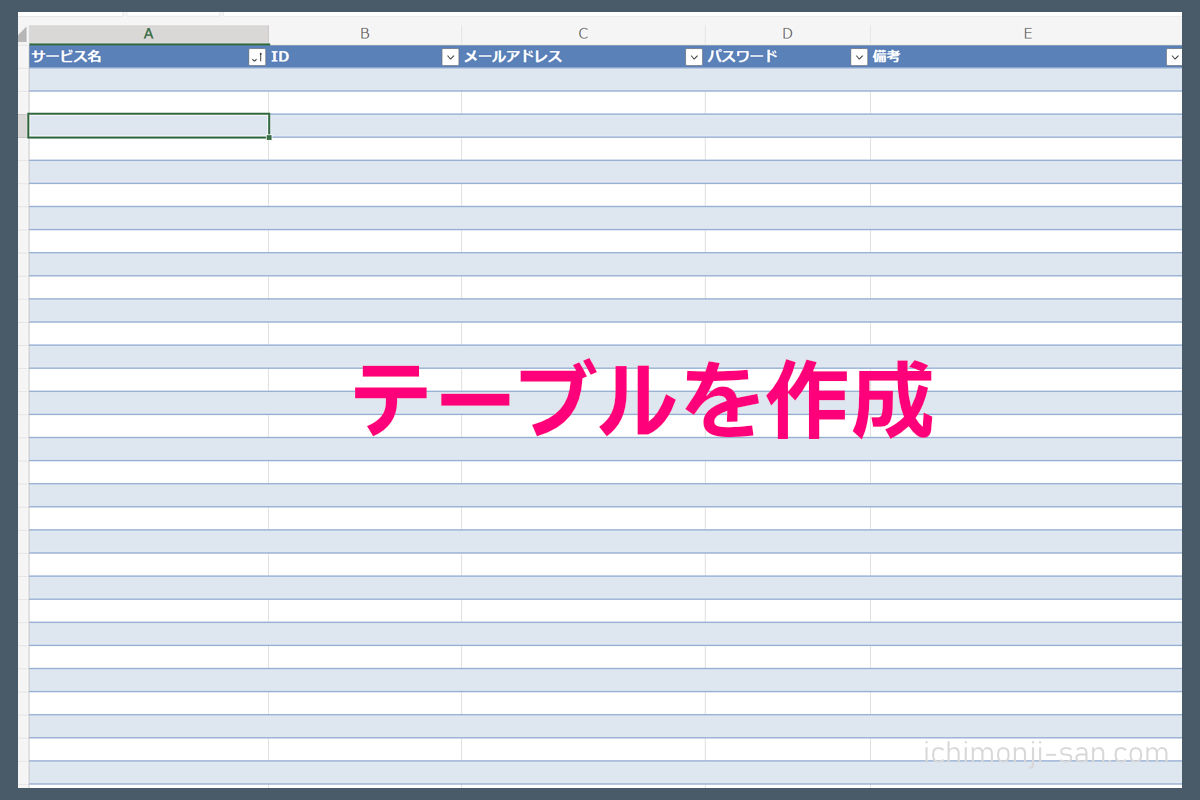Open the 備考 column filter dropdown
This screenshot has height=800, width=1200.
click(1175, 57)
